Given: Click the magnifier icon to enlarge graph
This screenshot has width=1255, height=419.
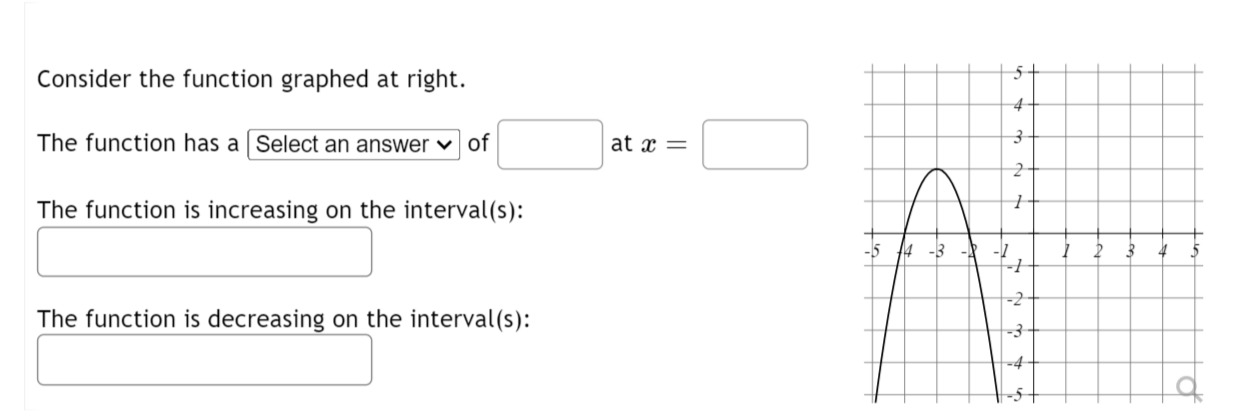Looking at the screenshot, I should pos(1189,387).
